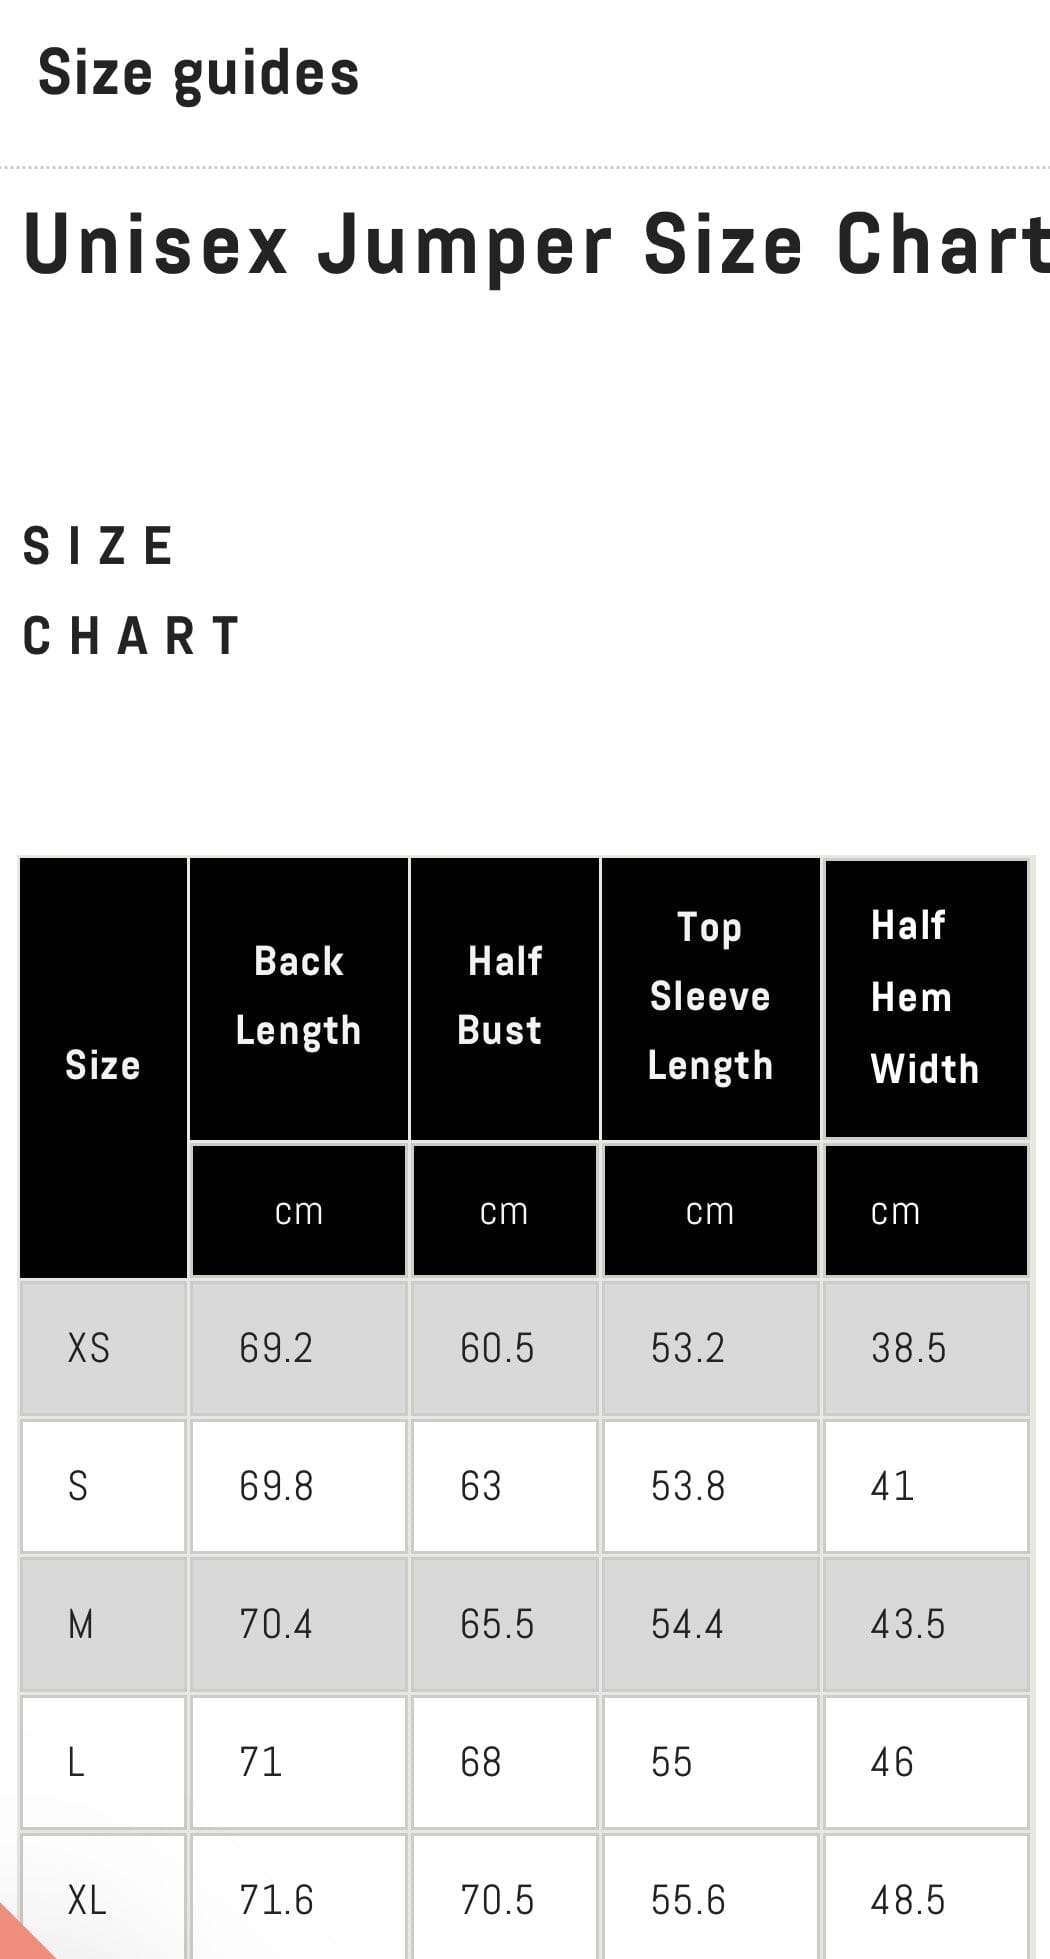Select the 46 half hem width cell

926,1762
